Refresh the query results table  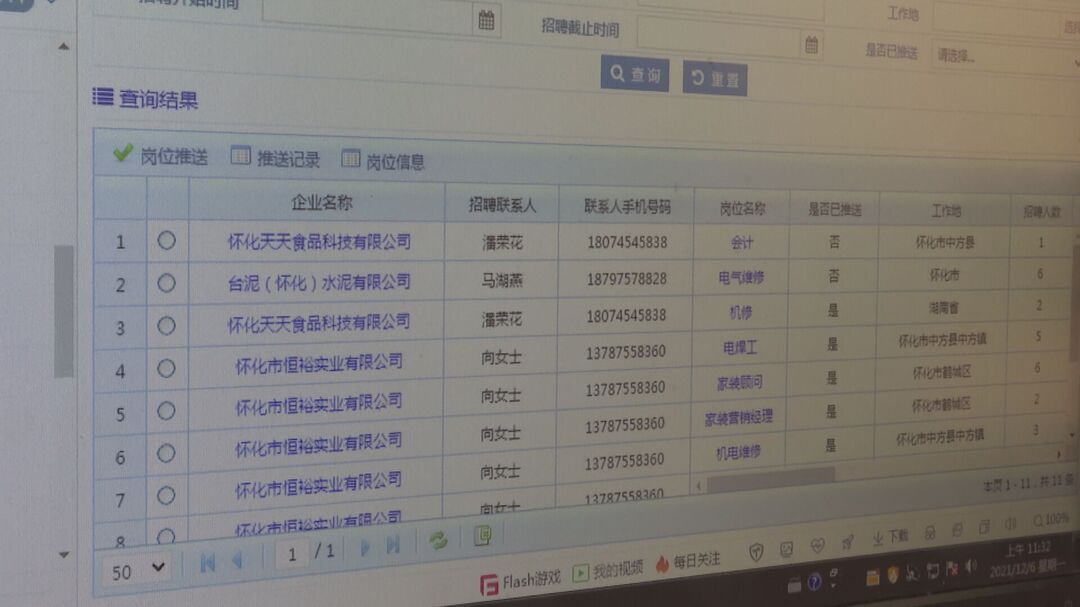click(438, 540)
